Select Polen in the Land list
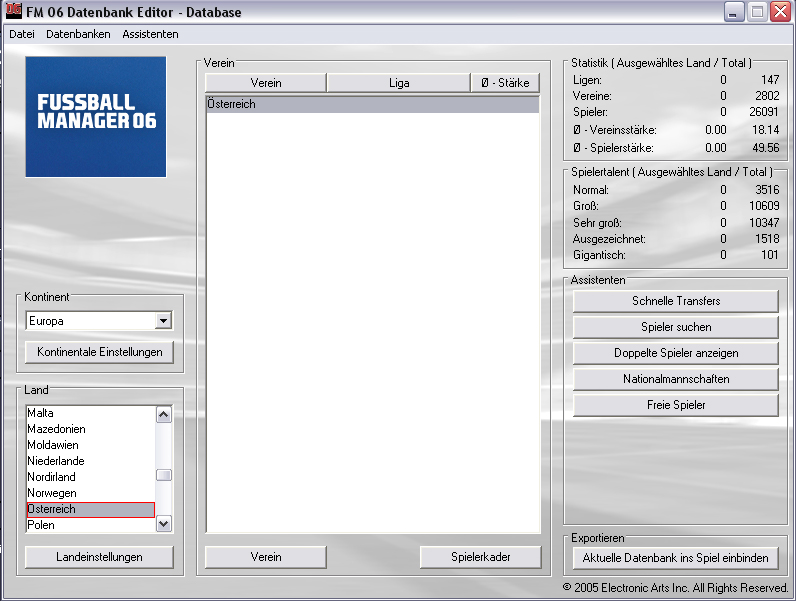Viewport: 796px width, 601px height. coord(90,525)
